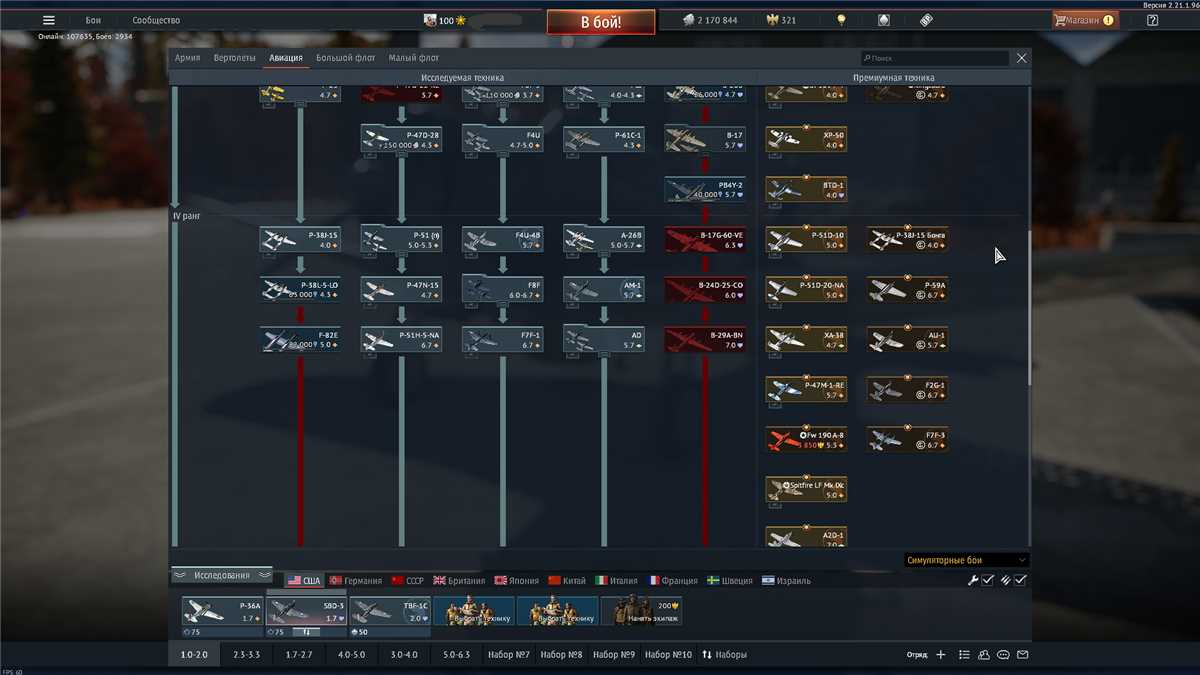Select premium XA-38 aircraft
Screen dimensions: 1200x675
click(x=806, y=340)
